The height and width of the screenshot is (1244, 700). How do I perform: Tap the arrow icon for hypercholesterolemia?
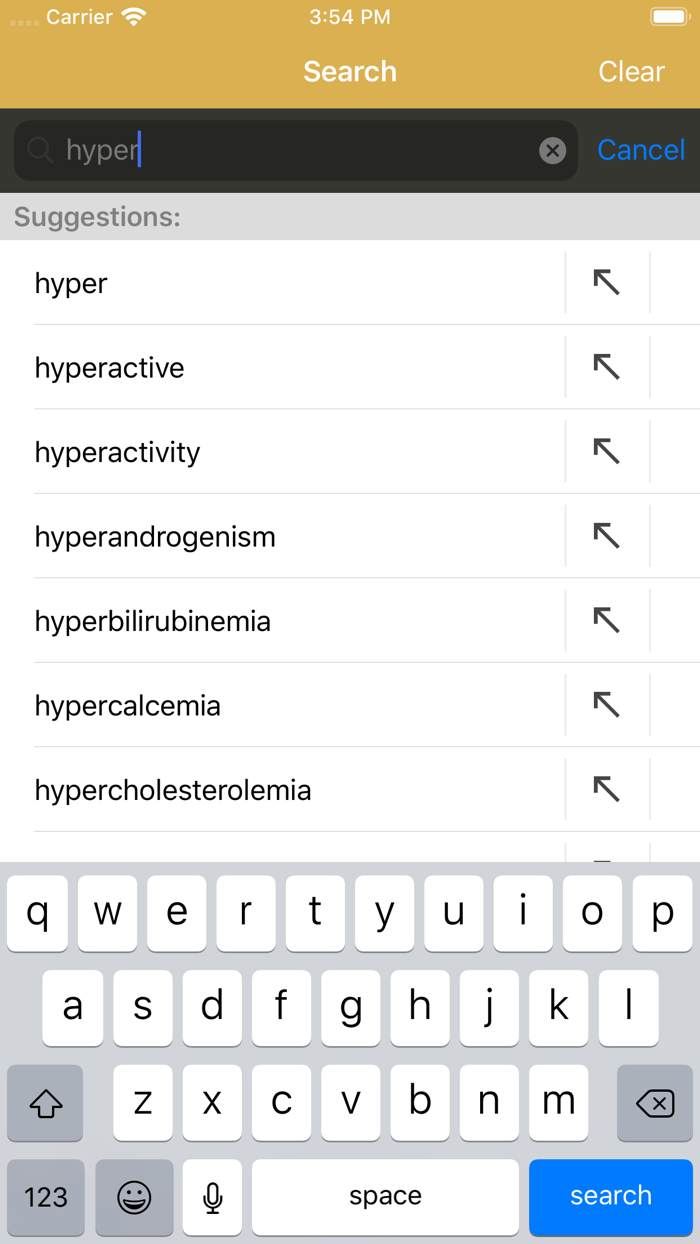606,789
